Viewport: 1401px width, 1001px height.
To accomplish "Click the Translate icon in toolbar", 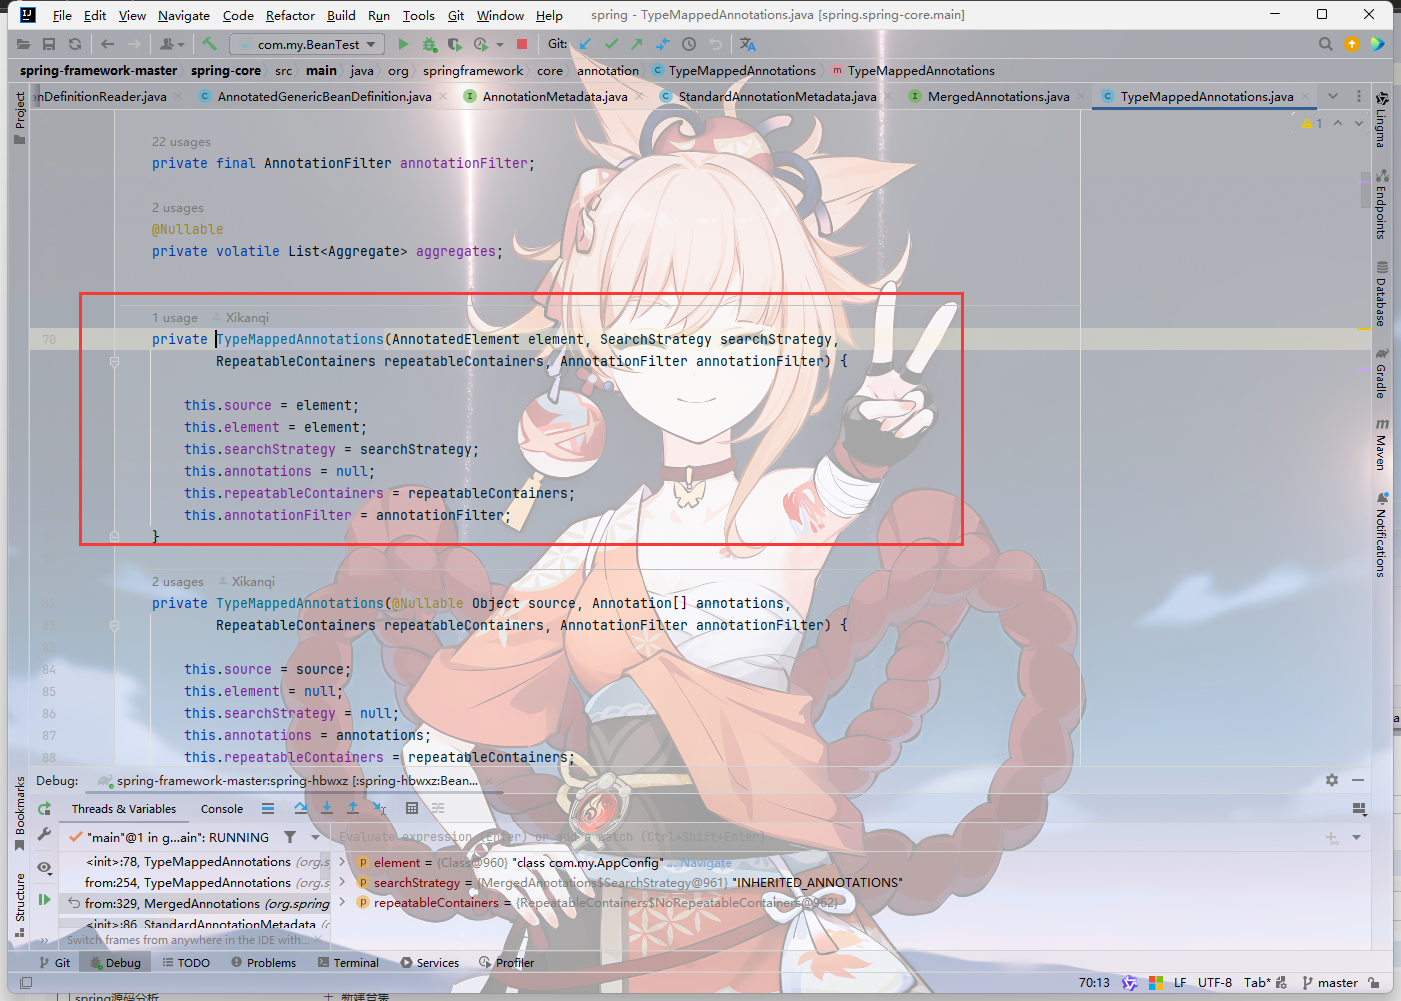I will point(748,44).
